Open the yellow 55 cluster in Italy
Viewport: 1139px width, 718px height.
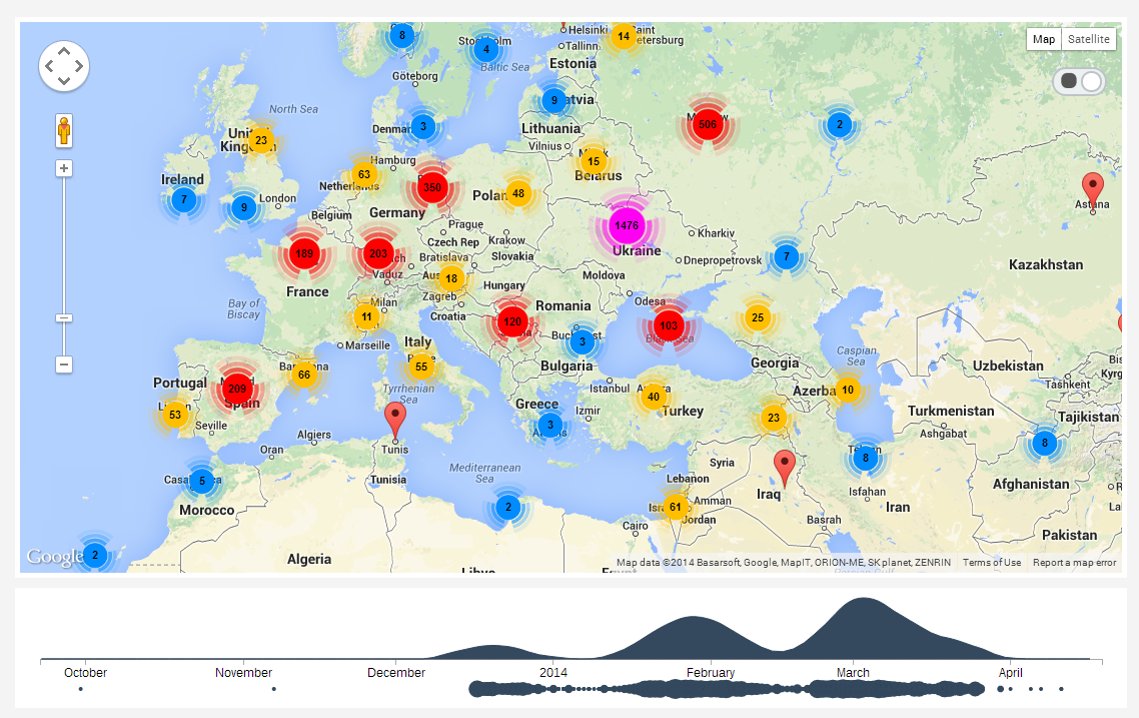(x=421, y=367)
